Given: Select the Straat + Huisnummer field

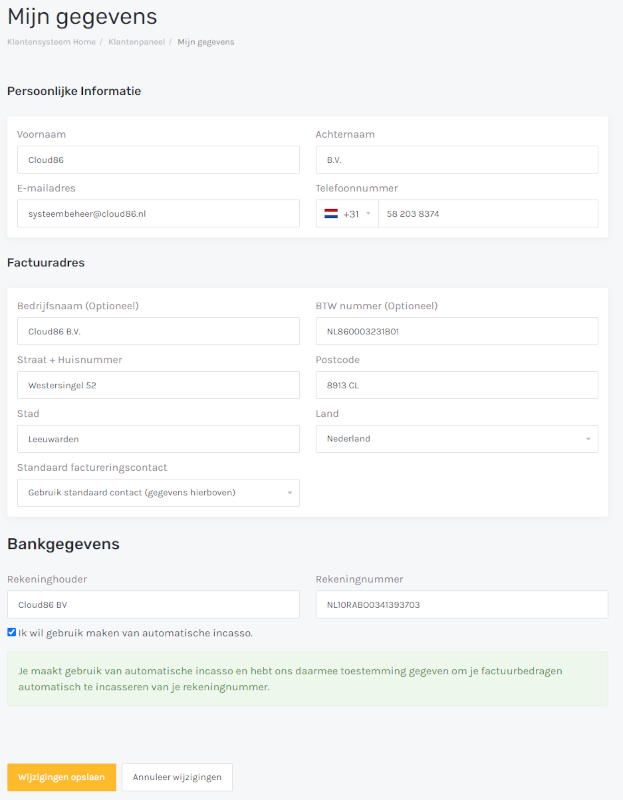Looking at the screenshot, I should [x=158, y=385].
